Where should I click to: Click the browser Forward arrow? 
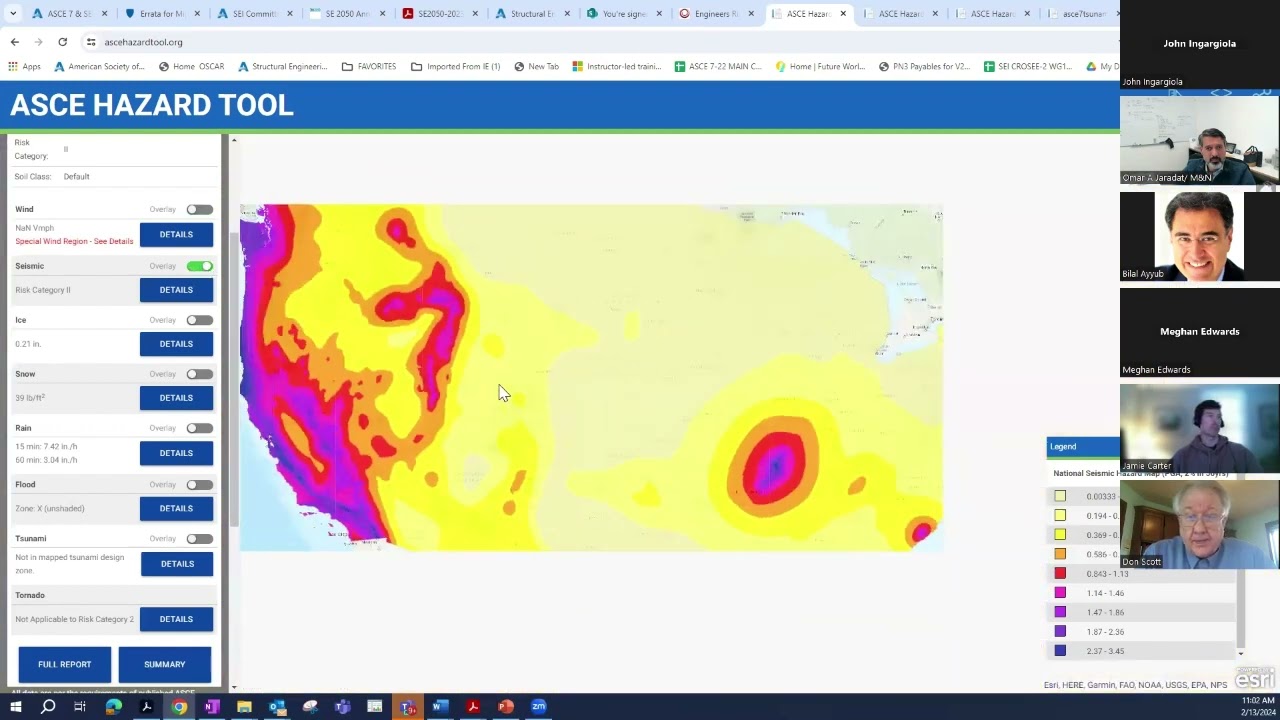tap(38, 42)
